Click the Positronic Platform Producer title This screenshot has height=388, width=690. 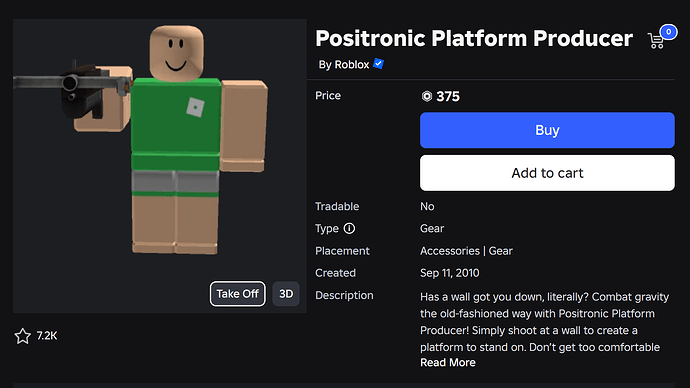[474, 38]
